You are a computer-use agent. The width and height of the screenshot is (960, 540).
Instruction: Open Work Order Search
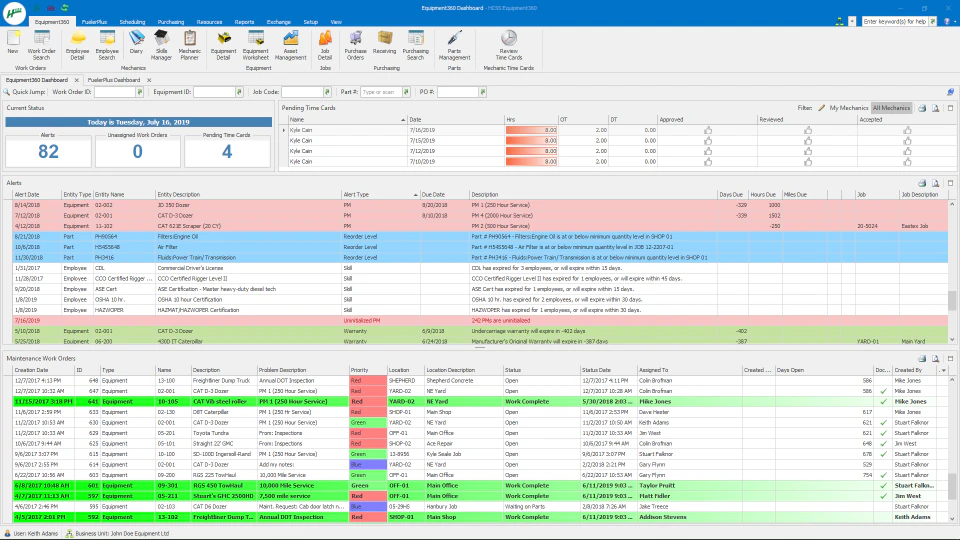coord(42,45)
